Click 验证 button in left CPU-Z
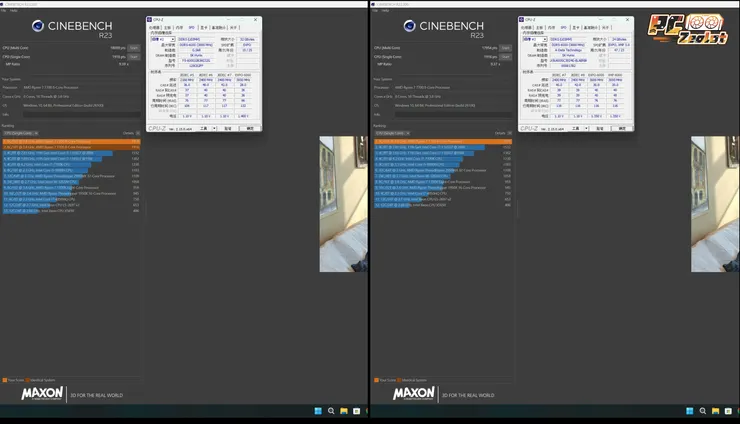The width and height of the screenshot is (740, 424). click(x=227, y=128)
